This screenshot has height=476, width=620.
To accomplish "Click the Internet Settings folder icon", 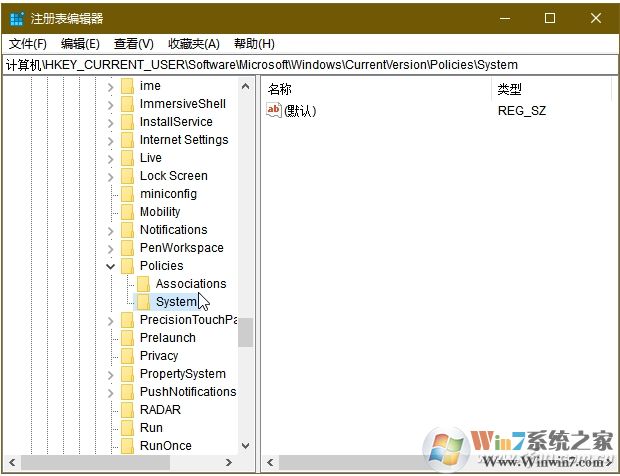I will pos(127,140).
